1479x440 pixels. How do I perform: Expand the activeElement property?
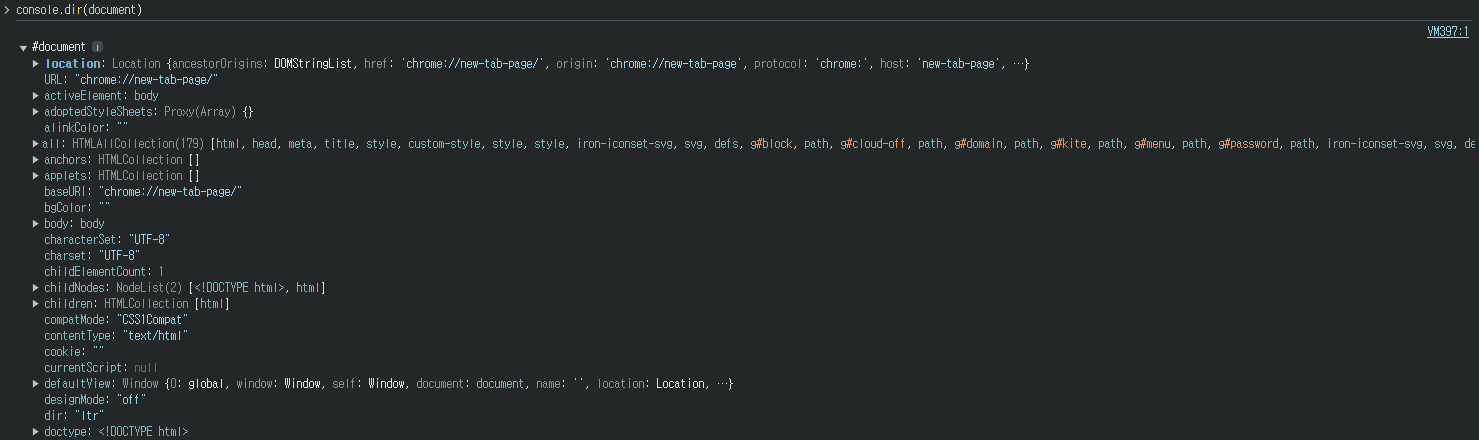click(36, 96)
